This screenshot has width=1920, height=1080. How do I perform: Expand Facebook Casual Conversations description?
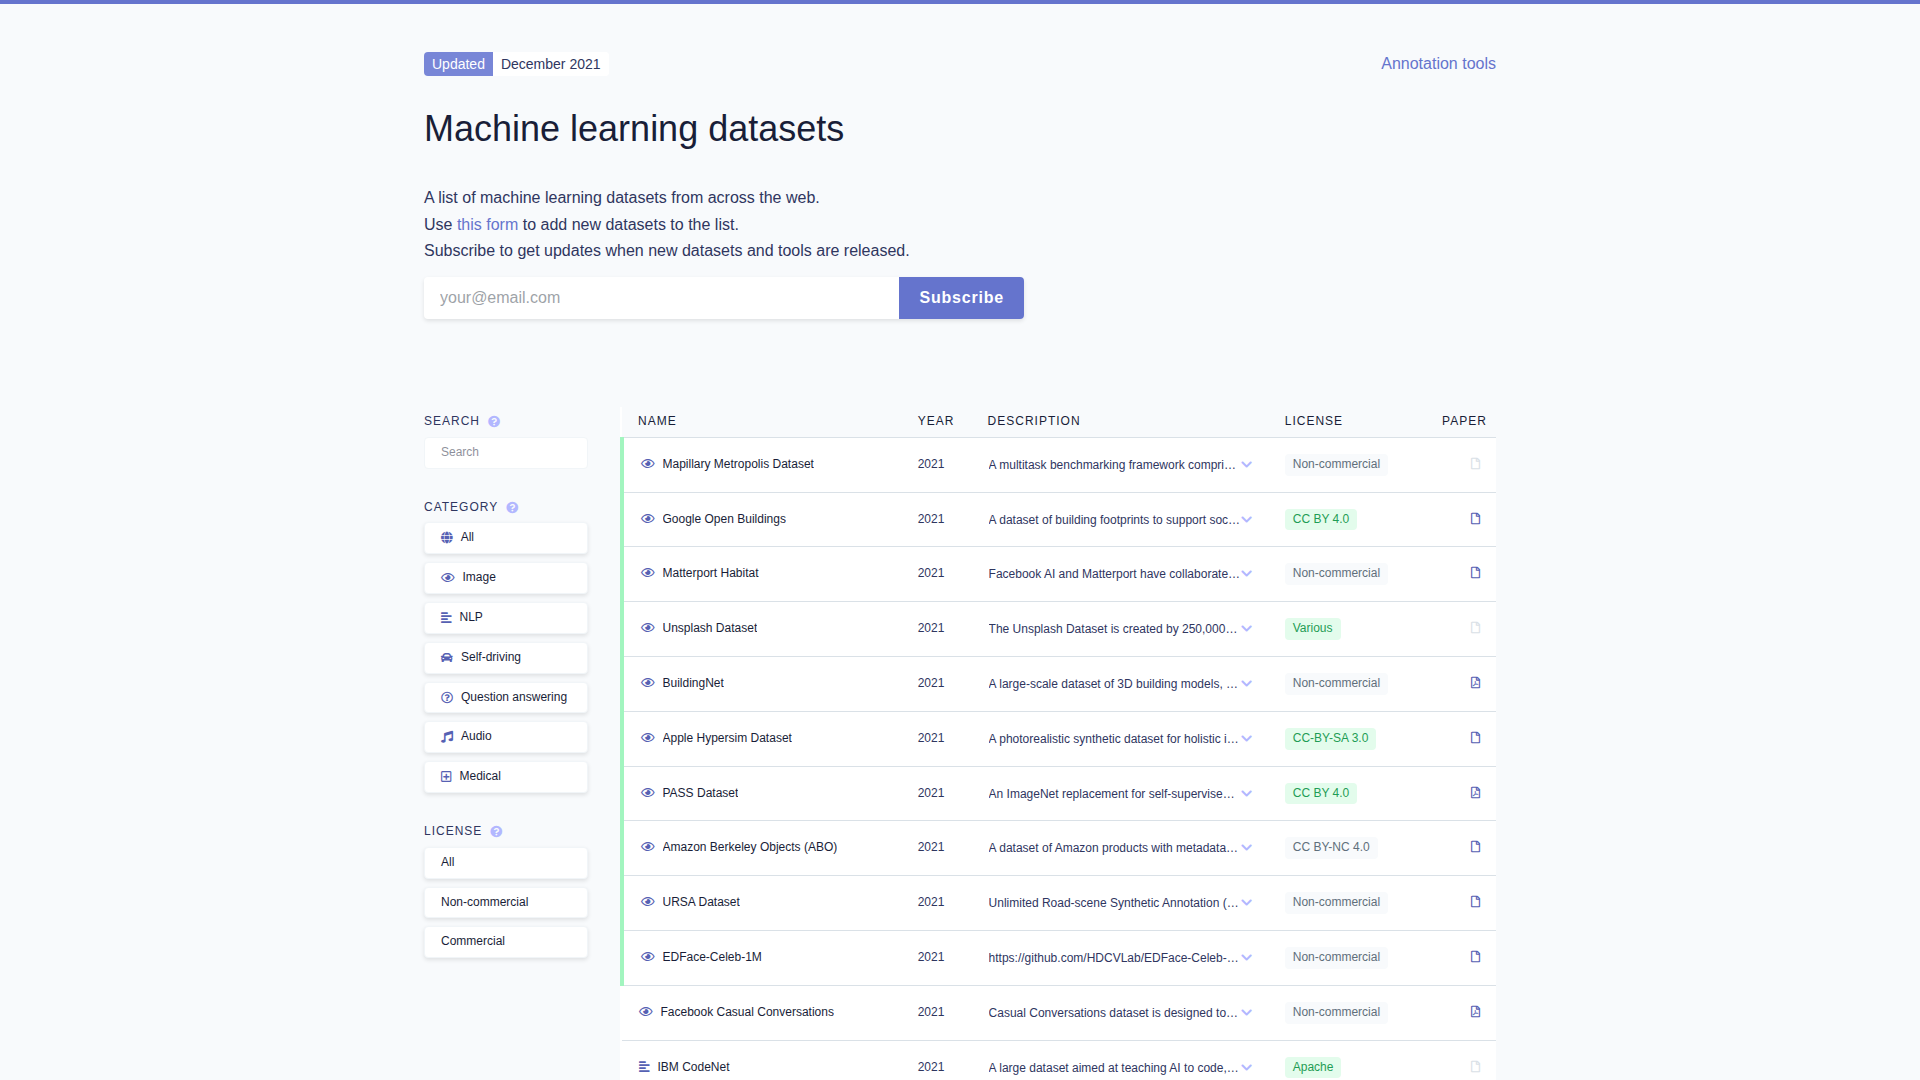point(1247,1012)
